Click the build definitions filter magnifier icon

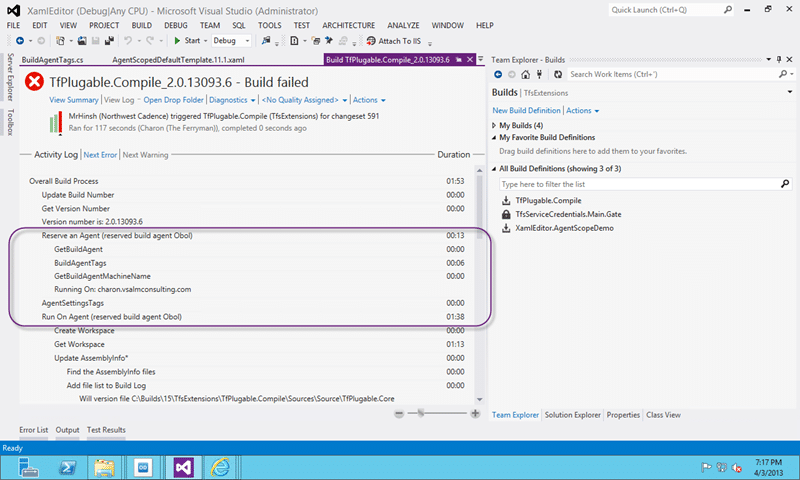[785, 184]
